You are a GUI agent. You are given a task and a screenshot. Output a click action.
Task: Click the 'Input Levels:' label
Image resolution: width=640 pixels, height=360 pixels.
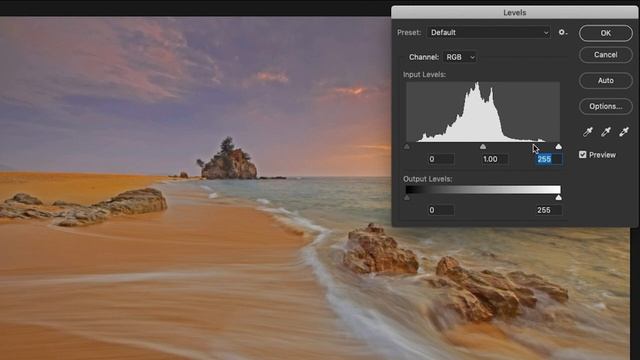tap(424, 75)
